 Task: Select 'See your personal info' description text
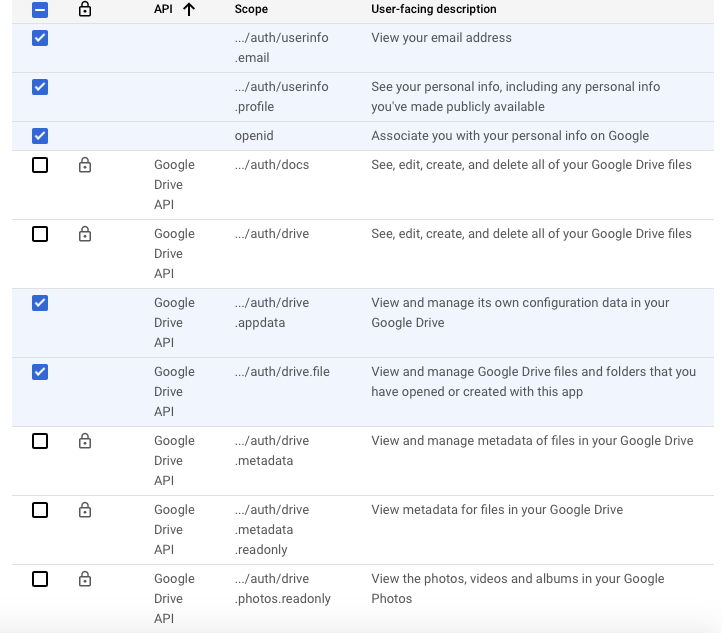click(x=515, y=97)
